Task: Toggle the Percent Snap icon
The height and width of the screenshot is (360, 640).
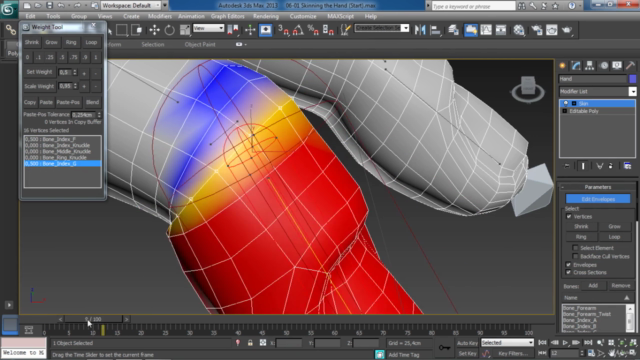Action: (313, 30)
